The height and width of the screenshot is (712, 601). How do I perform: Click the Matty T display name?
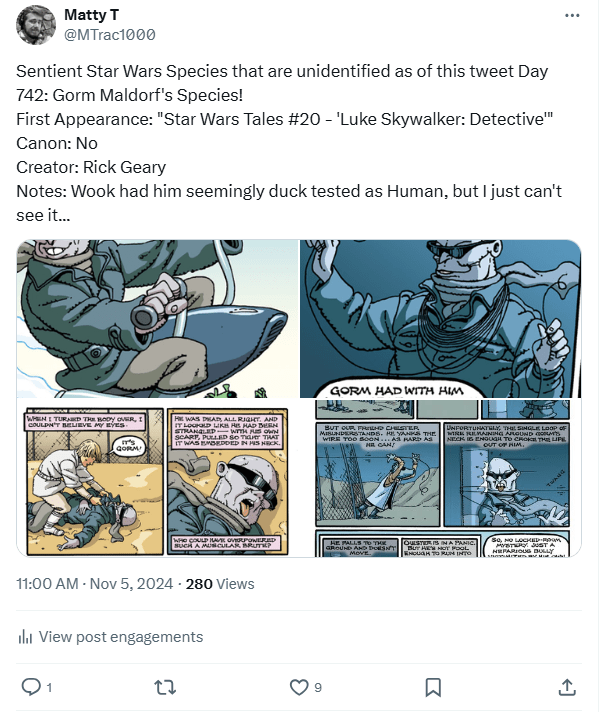(x=90, y=15)
